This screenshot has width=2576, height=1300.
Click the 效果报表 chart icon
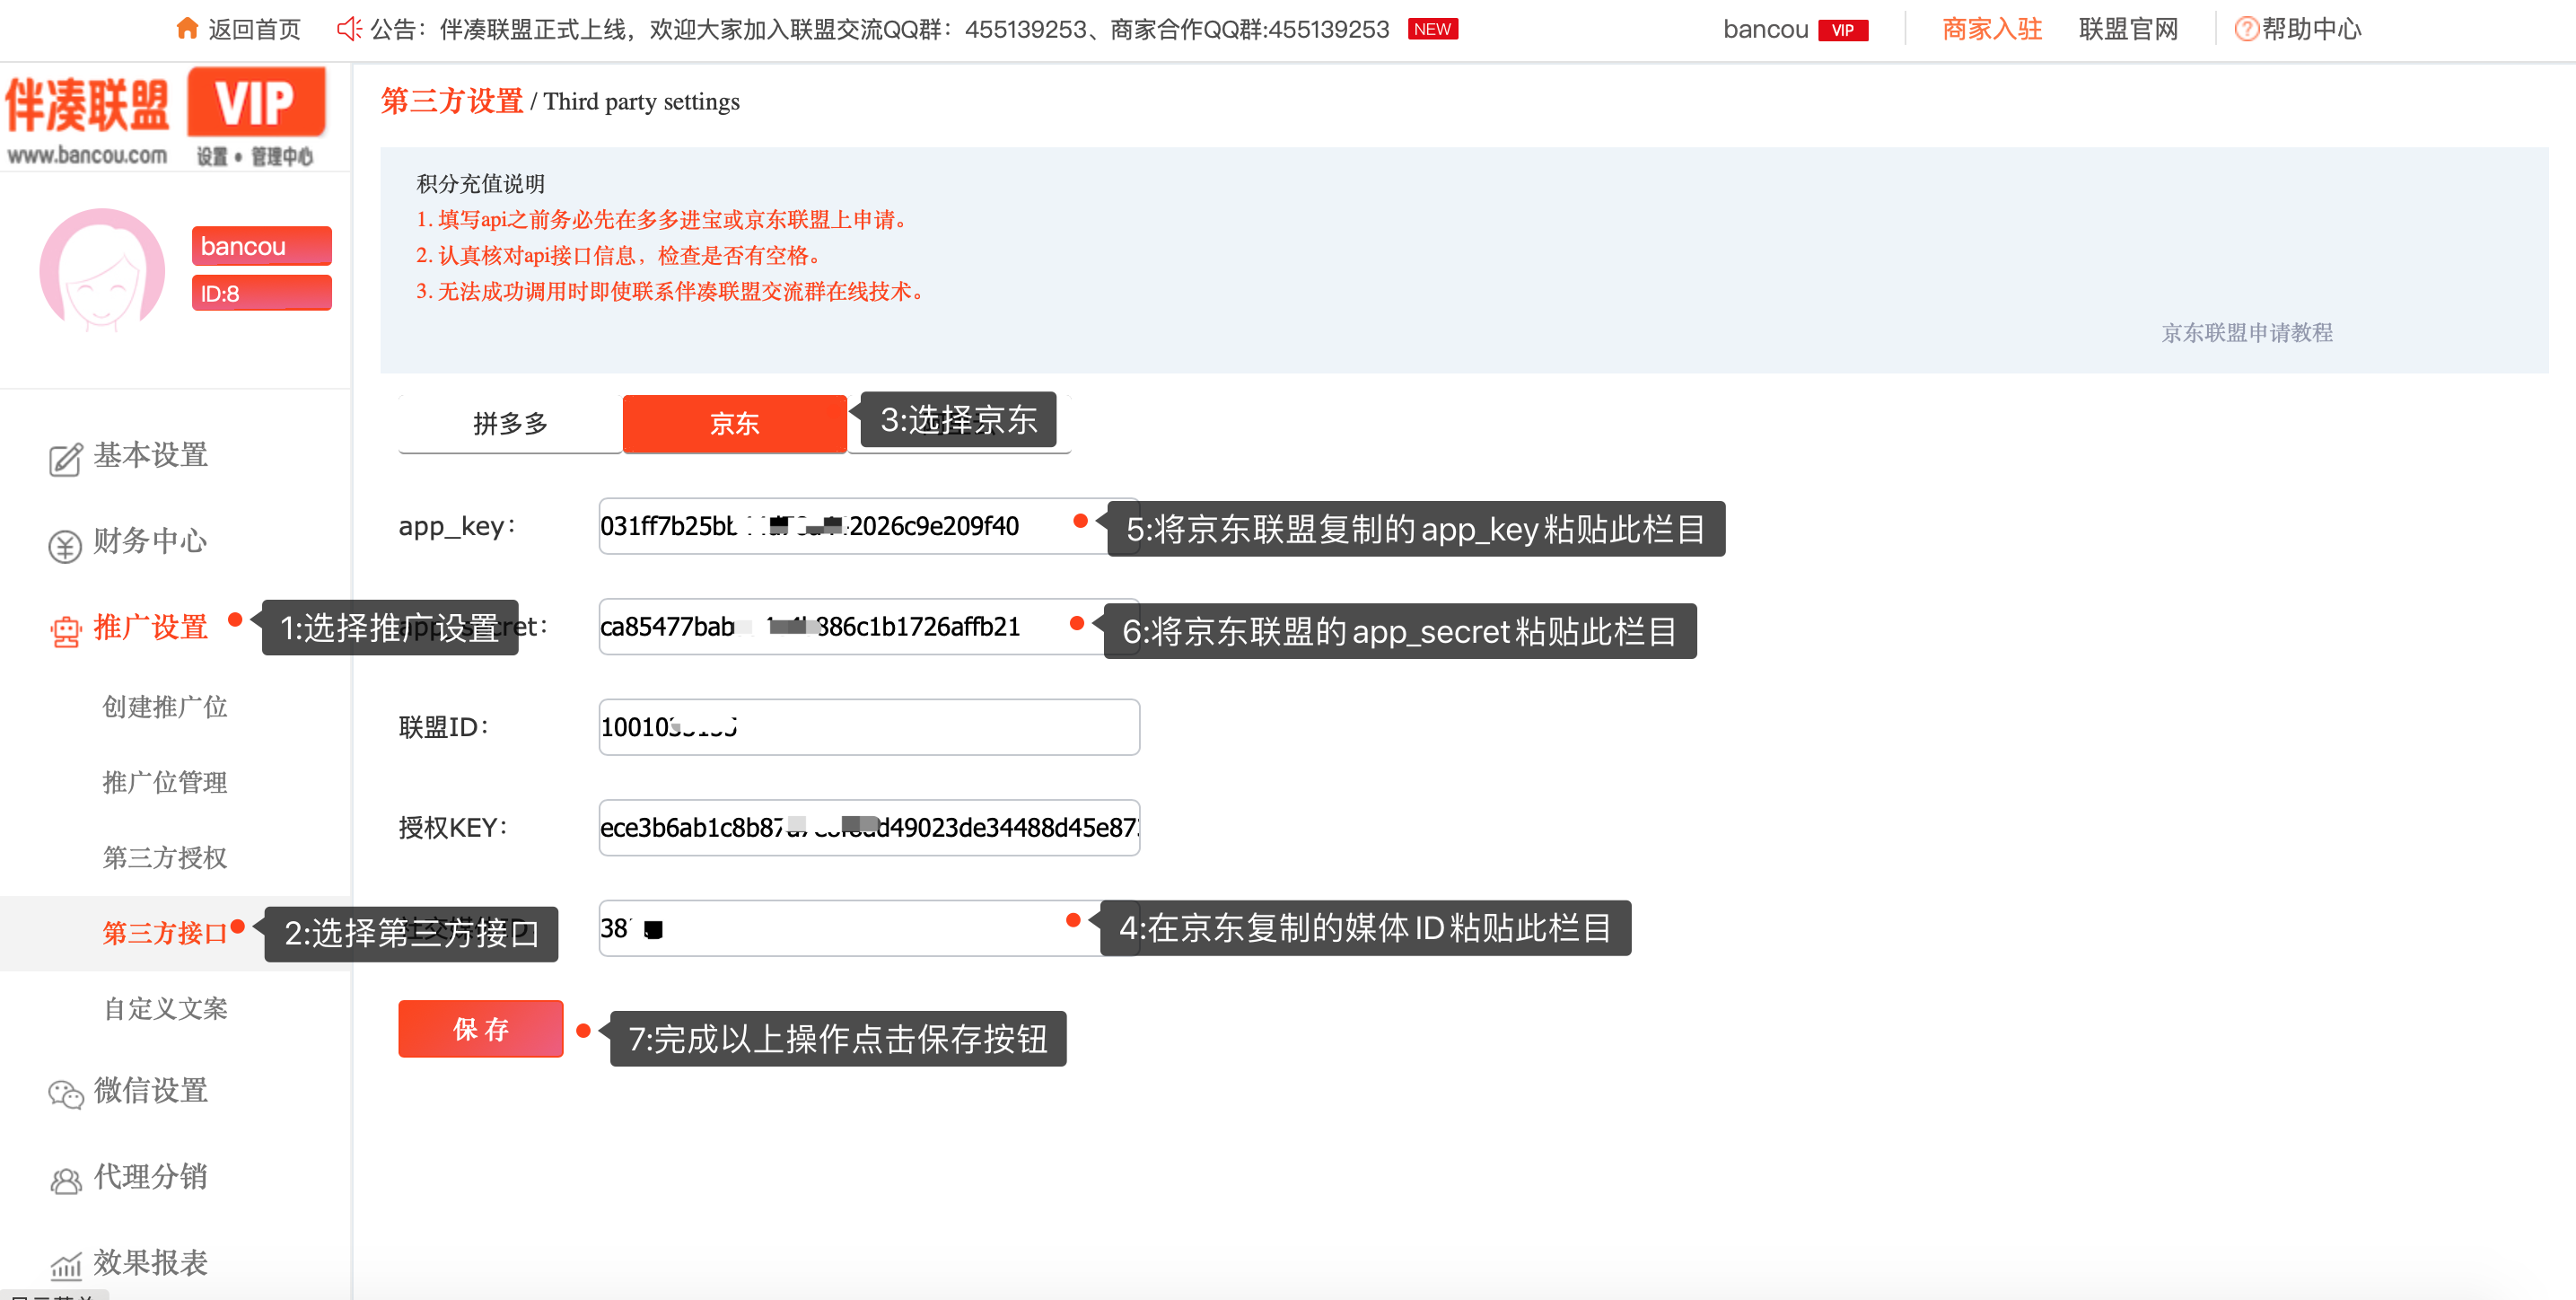pos(65,1266)
